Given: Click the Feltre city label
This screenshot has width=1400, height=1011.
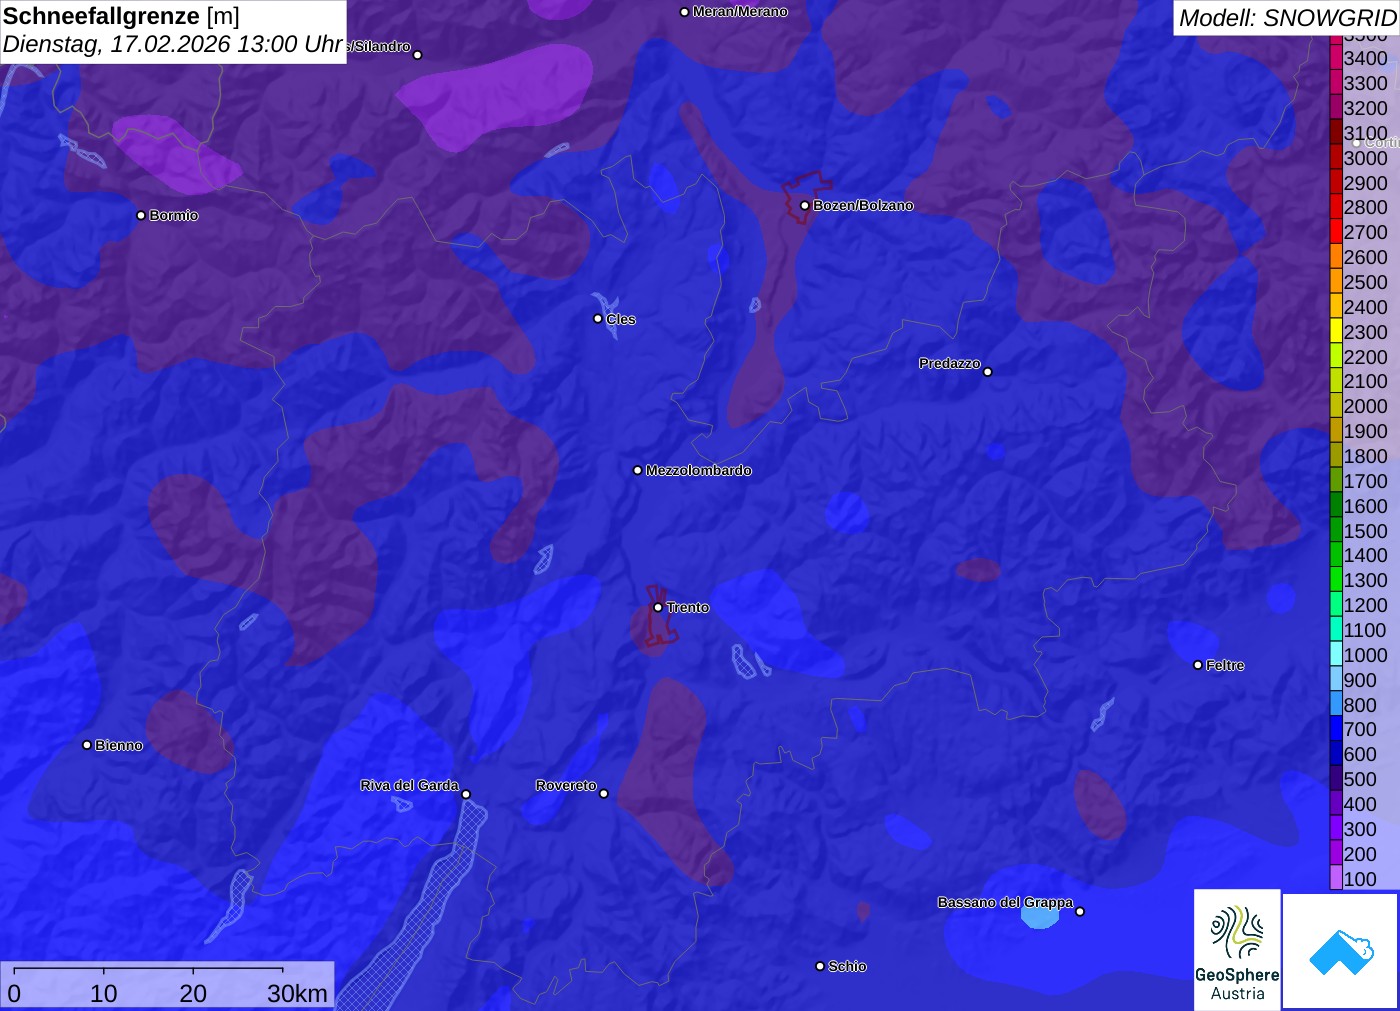Looking at the screenshot, I should pos(1225,665).
